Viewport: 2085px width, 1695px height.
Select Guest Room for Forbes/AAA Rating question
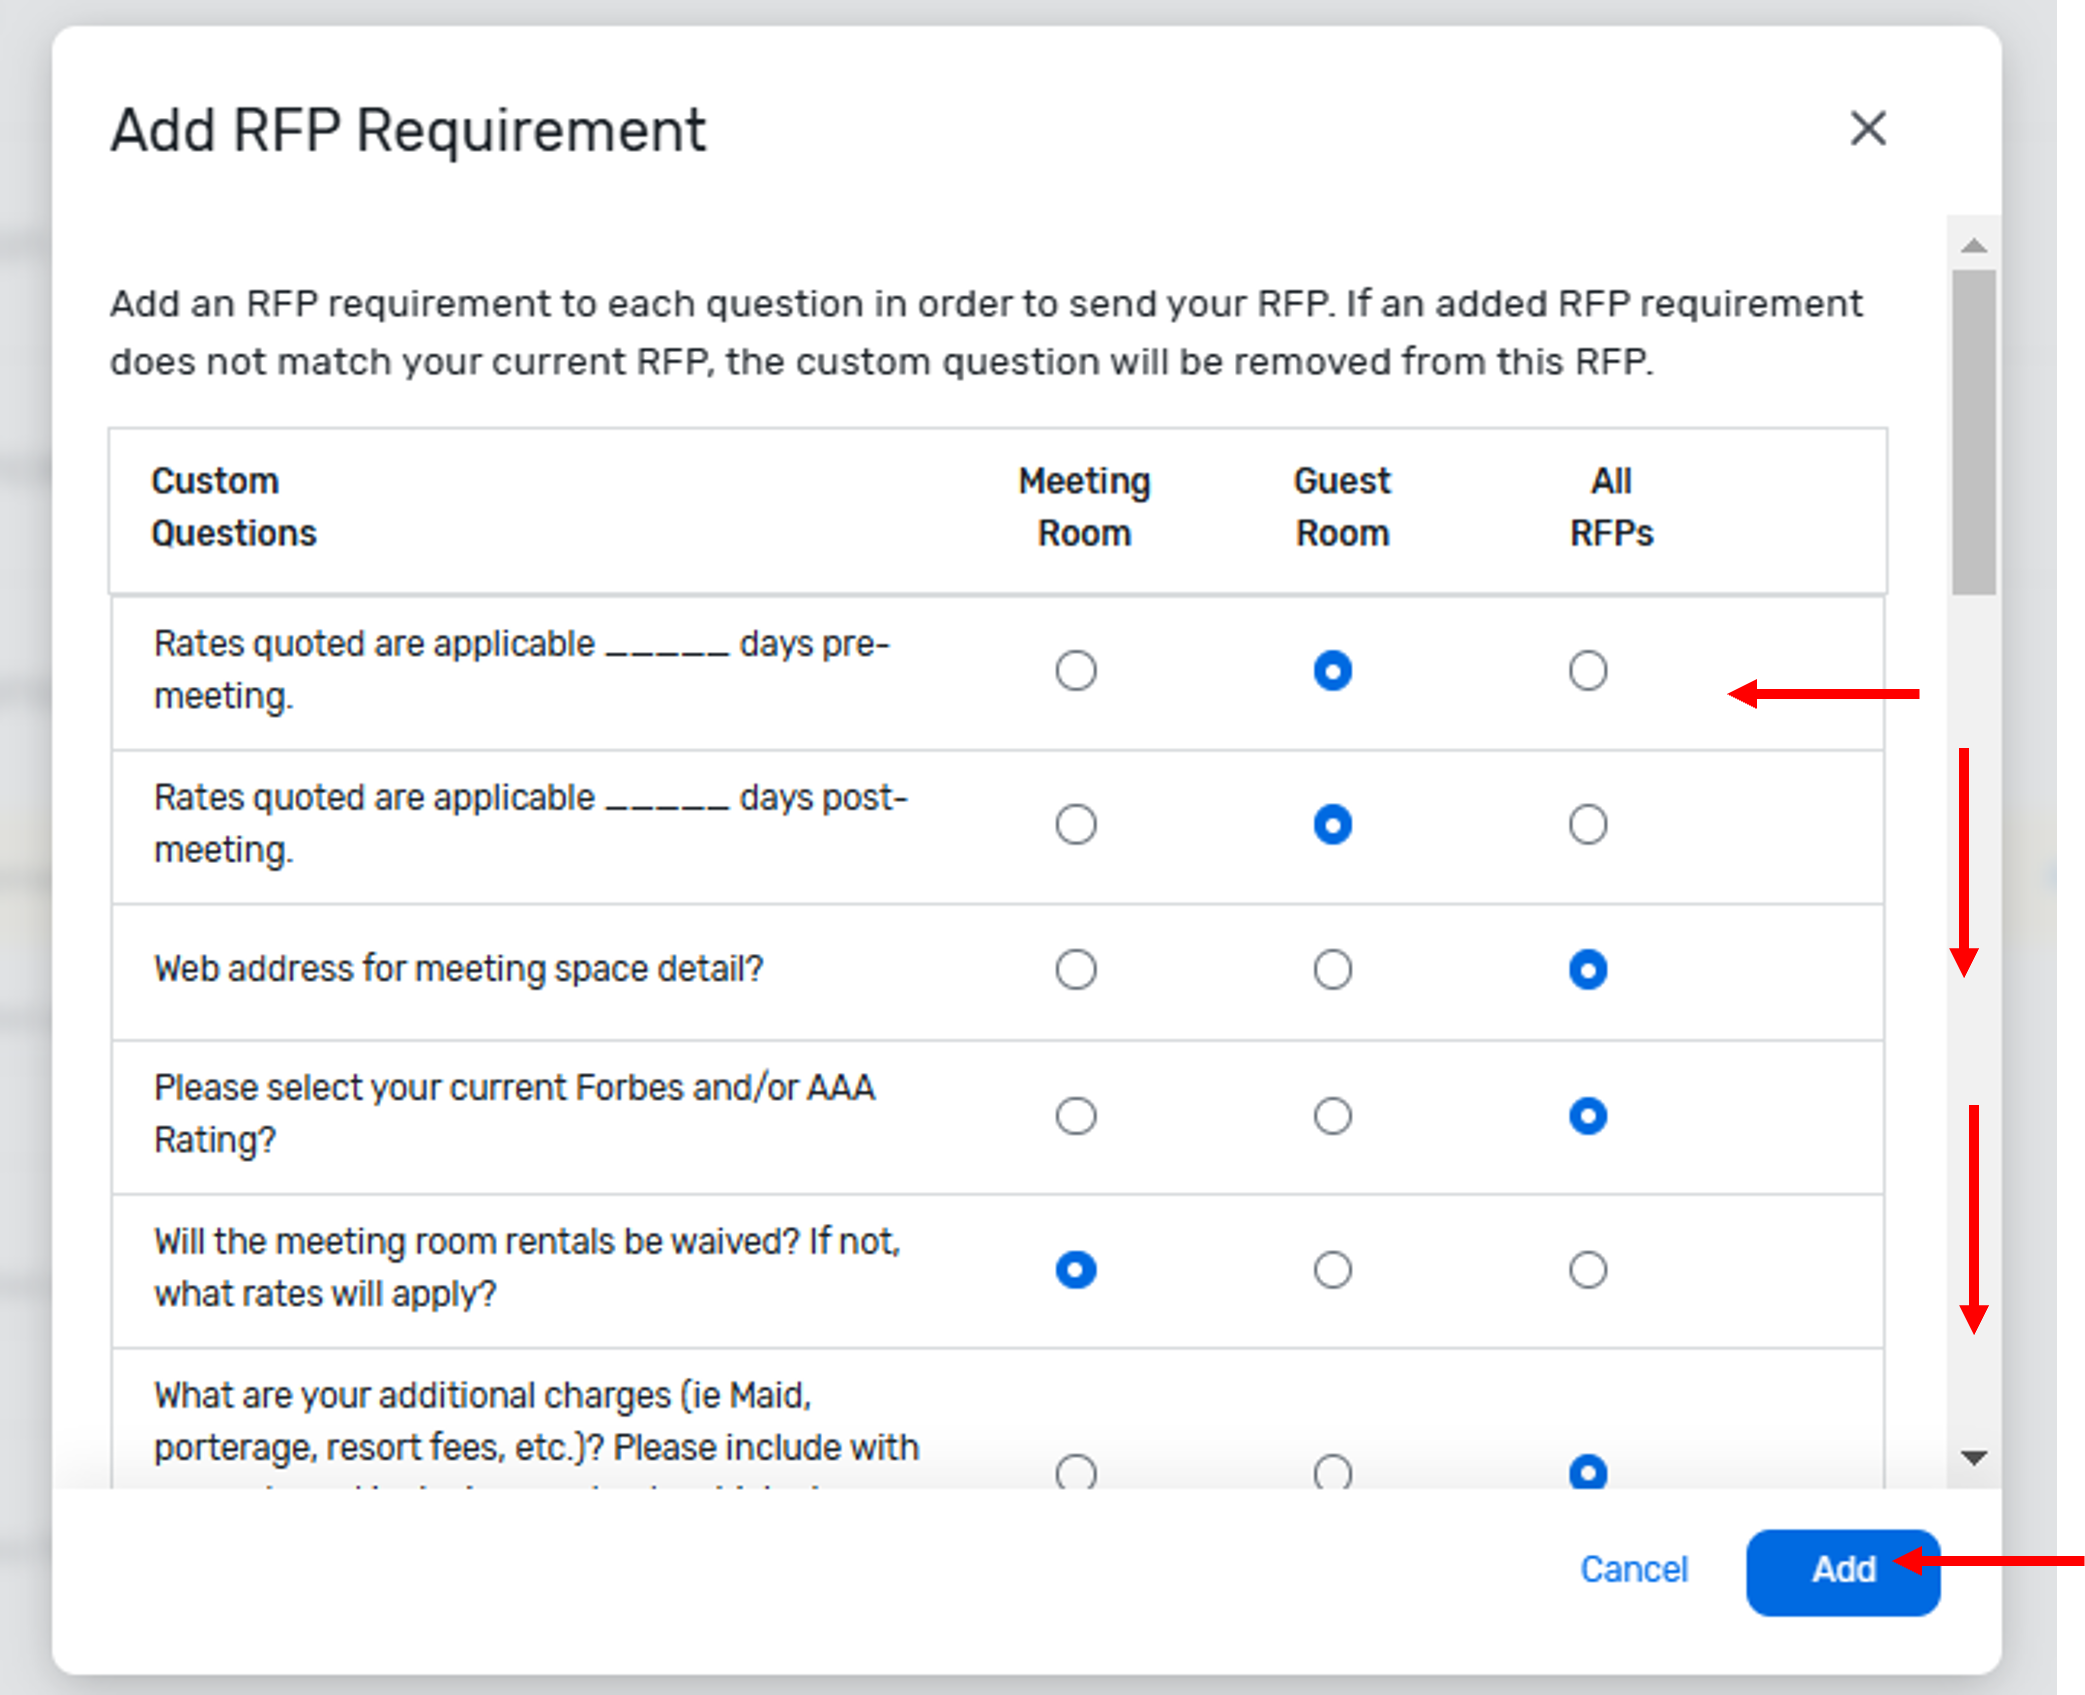(1331, 1116)
